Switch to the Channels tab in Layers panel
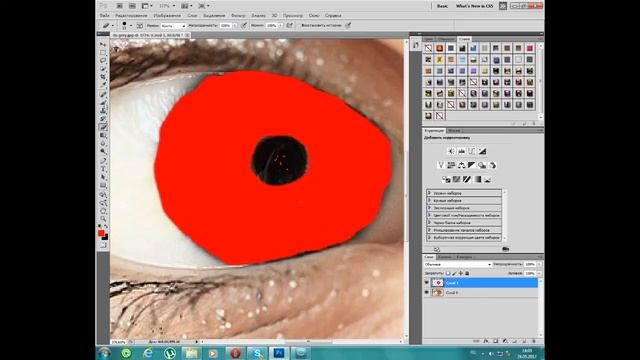The image size is (640, 360). [x=444, y=257]
